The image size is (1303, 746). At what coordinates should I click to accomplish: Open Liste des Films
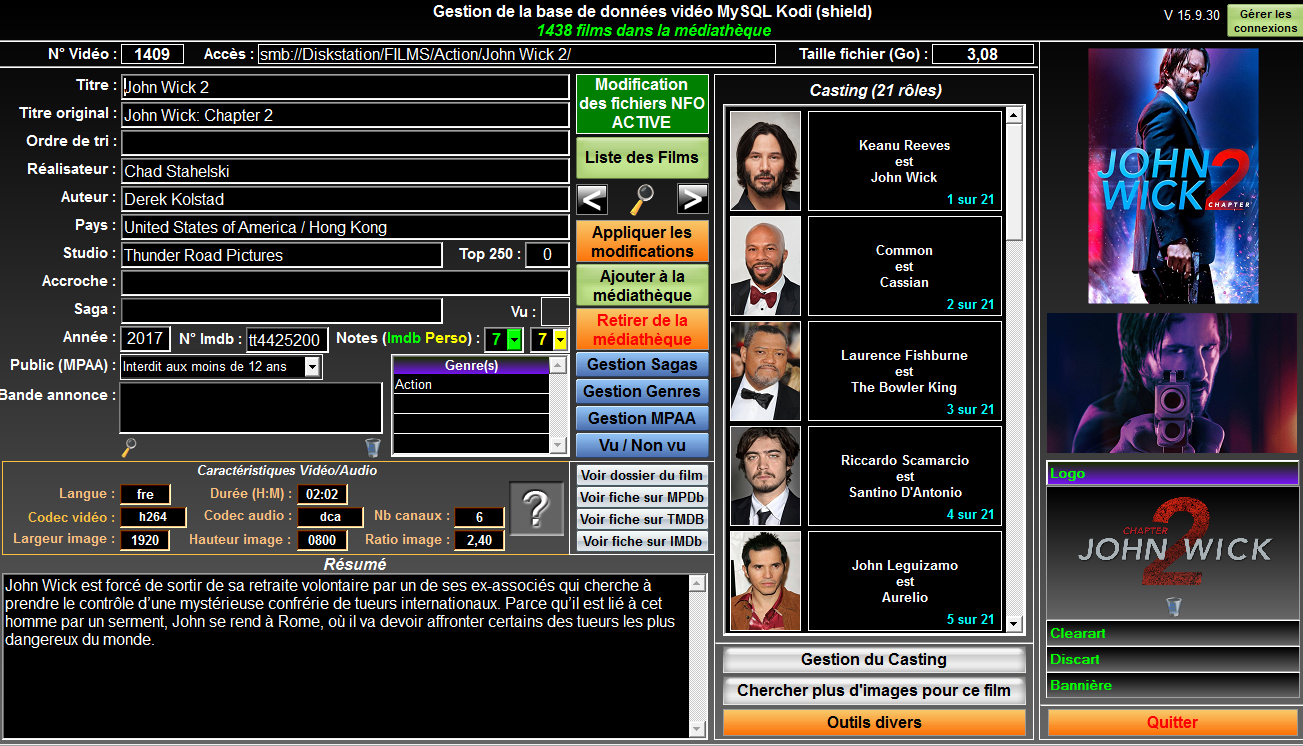(x=642, y=157)
